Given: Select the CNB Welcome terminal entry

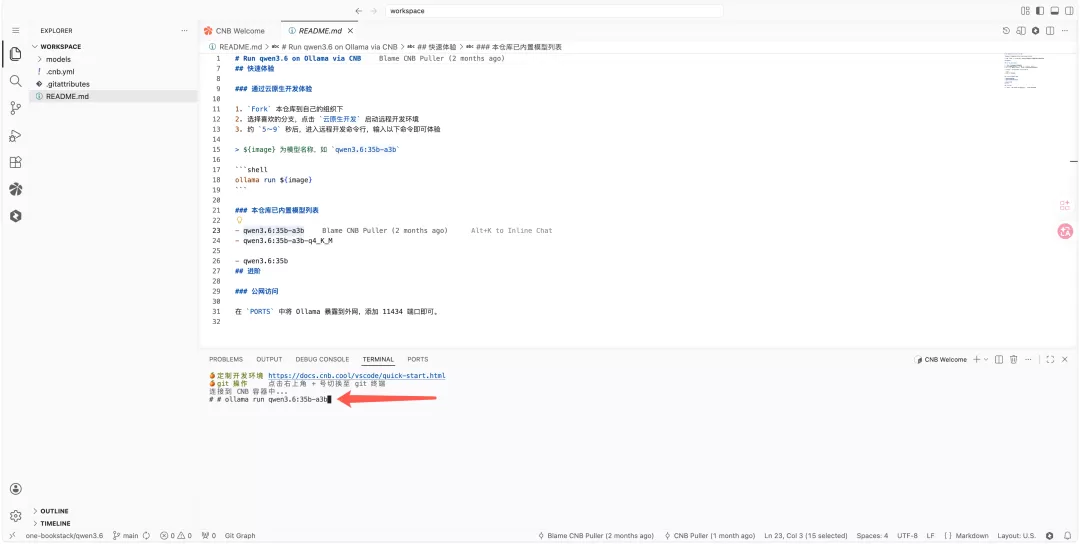Looking at the screenshot, I should pyautogui.click(x=941, y=359).
